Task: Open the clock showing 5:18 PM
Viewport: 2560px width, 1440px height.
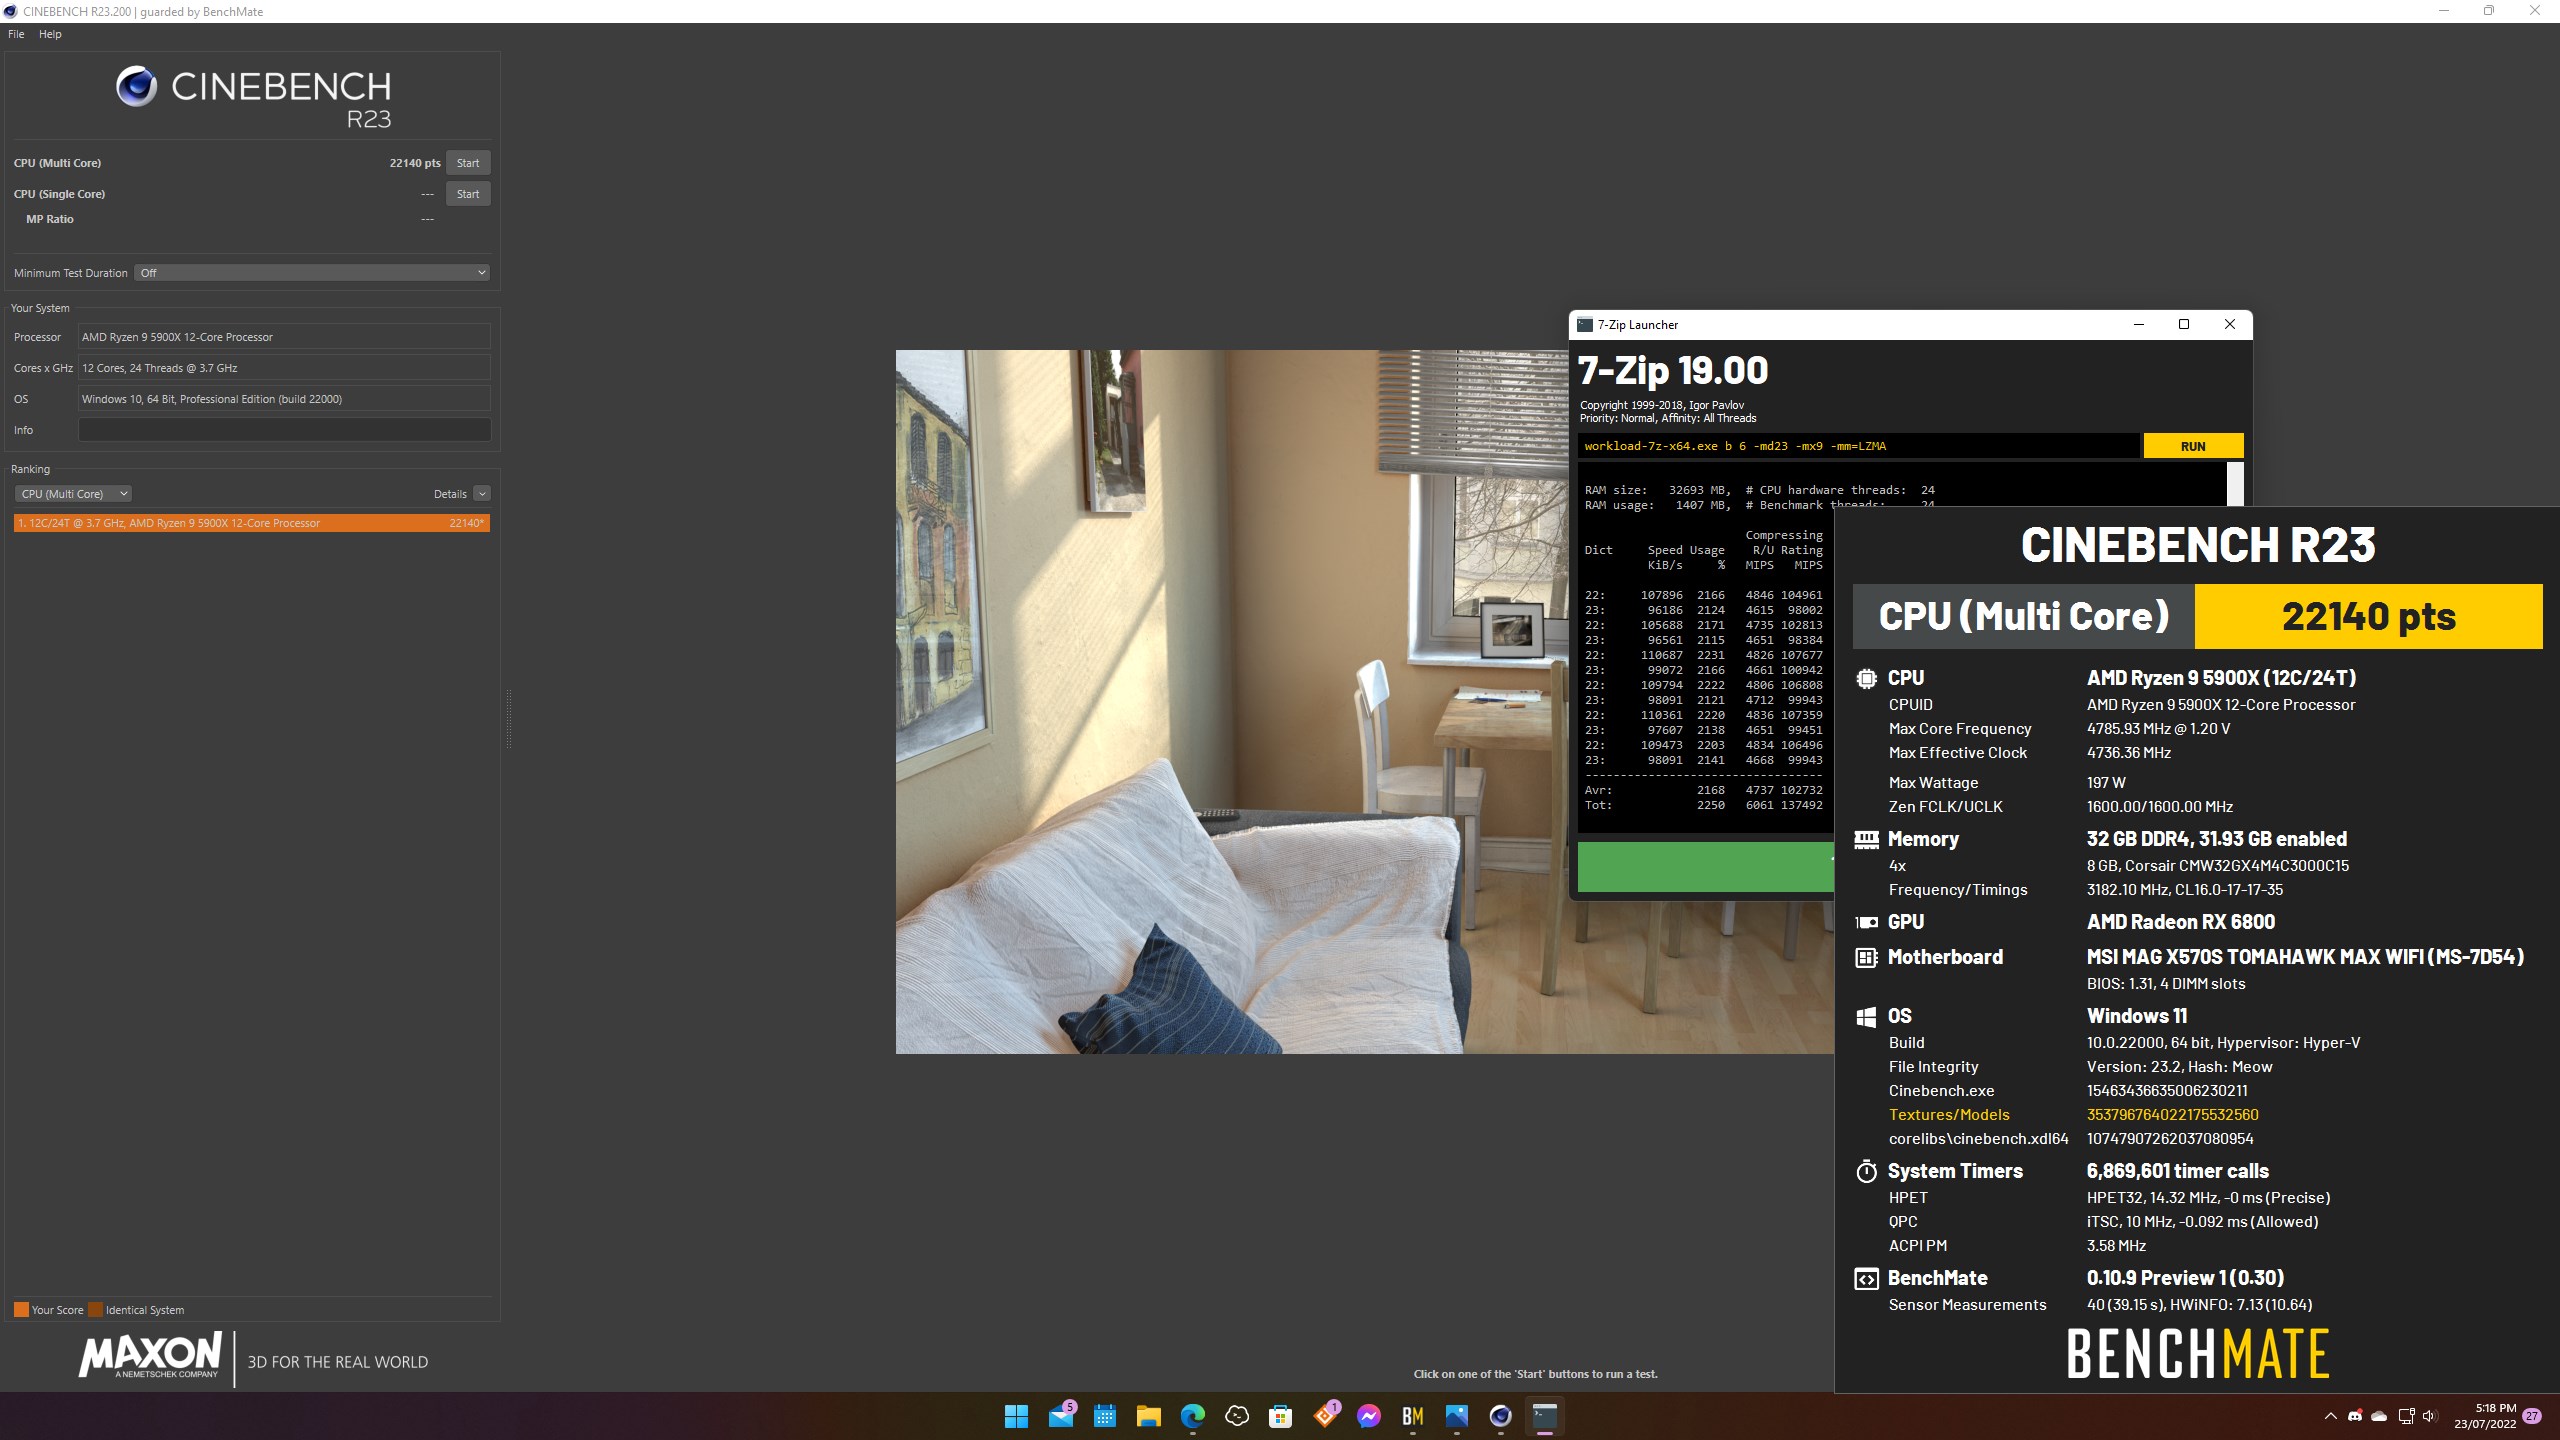Action: (x=2485, y=1416)
